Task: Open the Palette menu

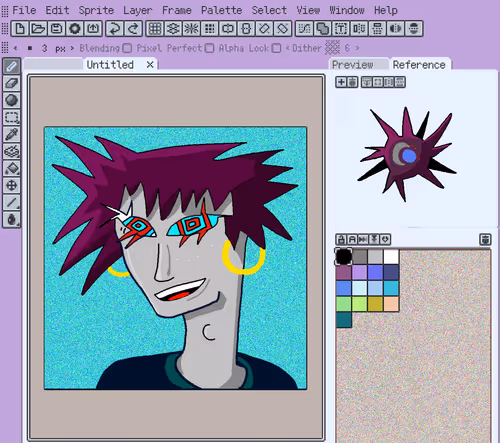Action: 222,10
